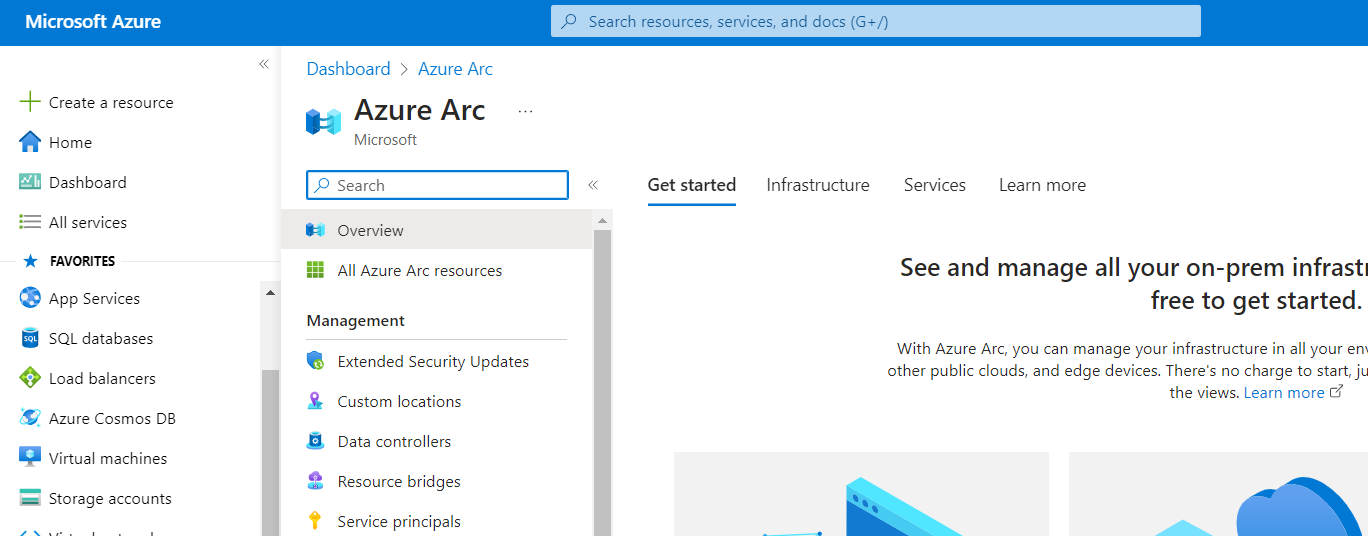1368x536 pixels.
Task: Open the ellipsis menu beside Azure Arc
Action: coord(526,111)
